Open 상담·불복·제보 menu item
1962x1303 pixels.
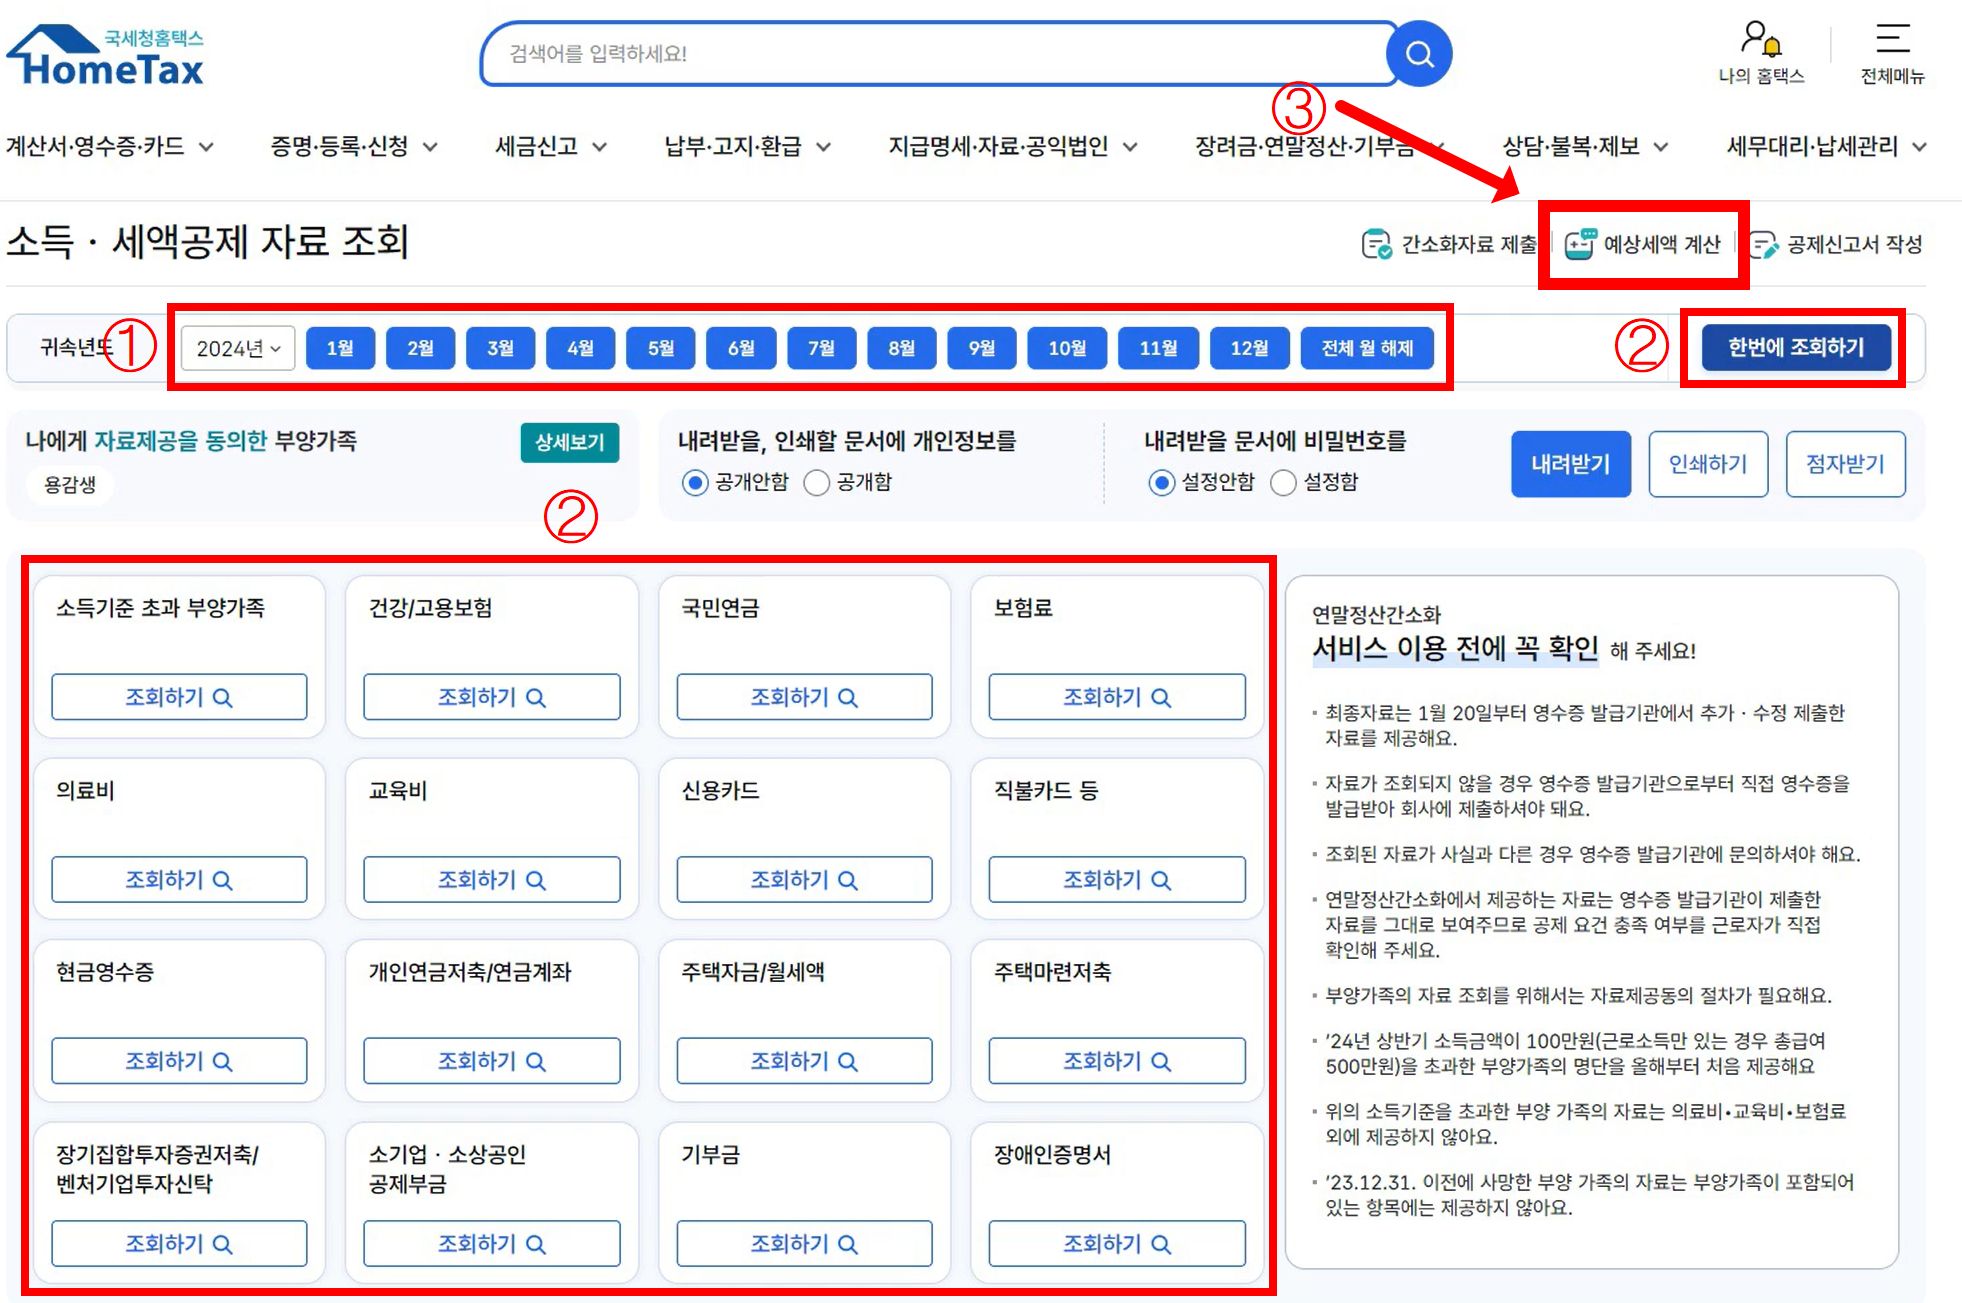click(1571, 147)
